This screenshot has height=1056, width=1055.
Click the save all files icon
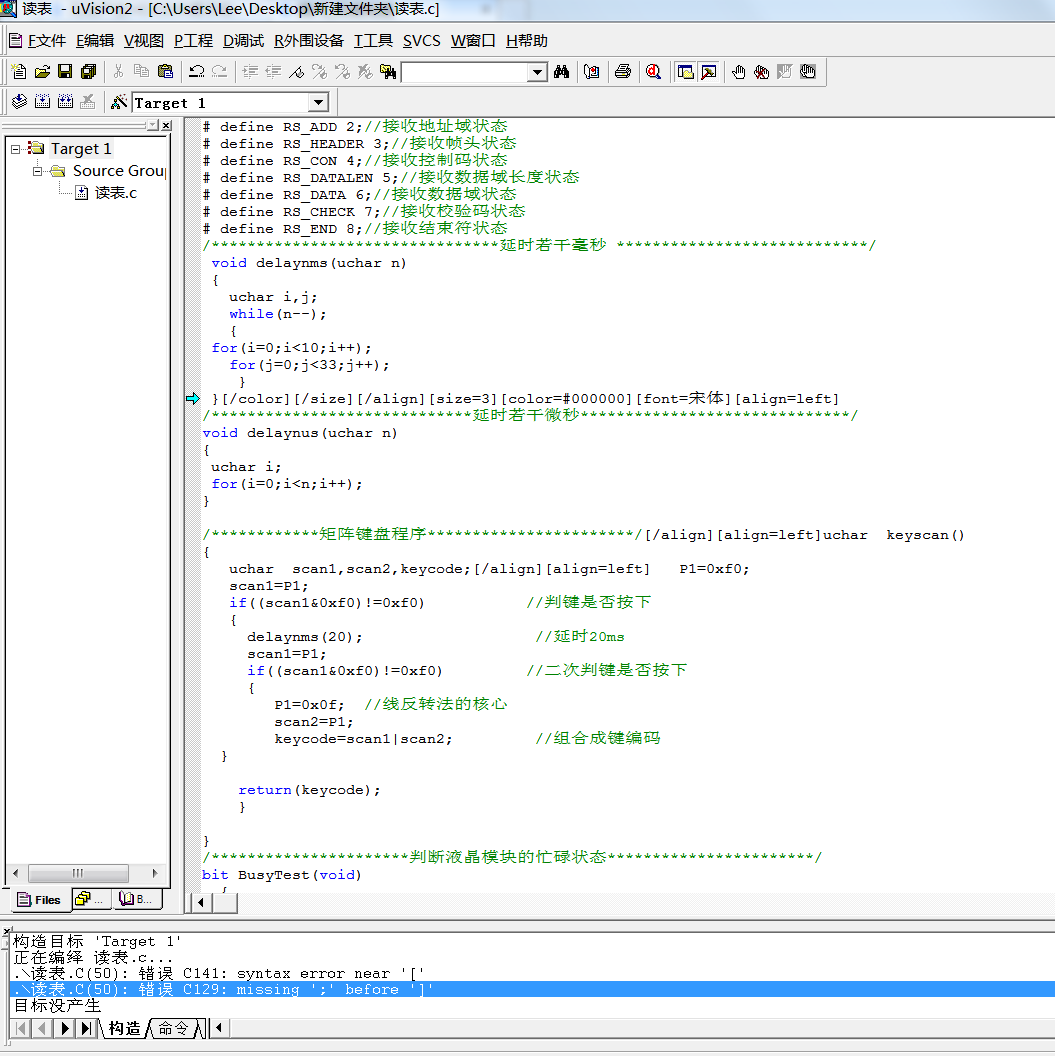pos(88,71)
